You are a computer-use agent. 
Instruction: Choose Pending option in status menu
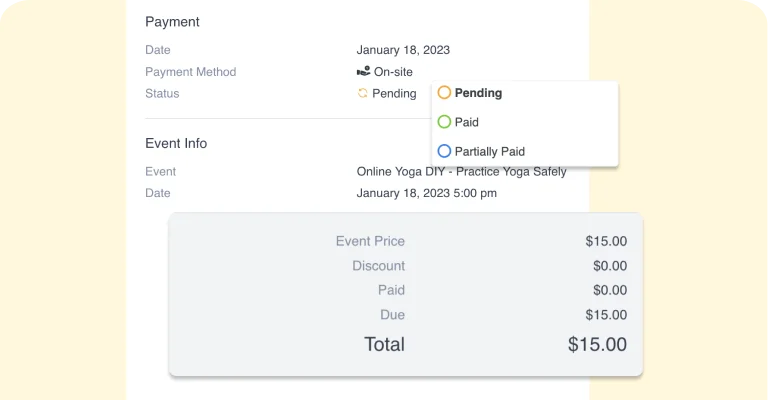click(x=478, y=93)
